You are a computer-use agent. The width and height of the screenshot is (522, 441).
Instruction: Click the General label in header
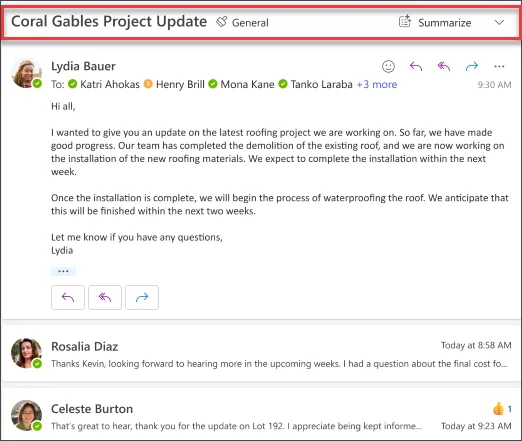(x=250, y=23)
